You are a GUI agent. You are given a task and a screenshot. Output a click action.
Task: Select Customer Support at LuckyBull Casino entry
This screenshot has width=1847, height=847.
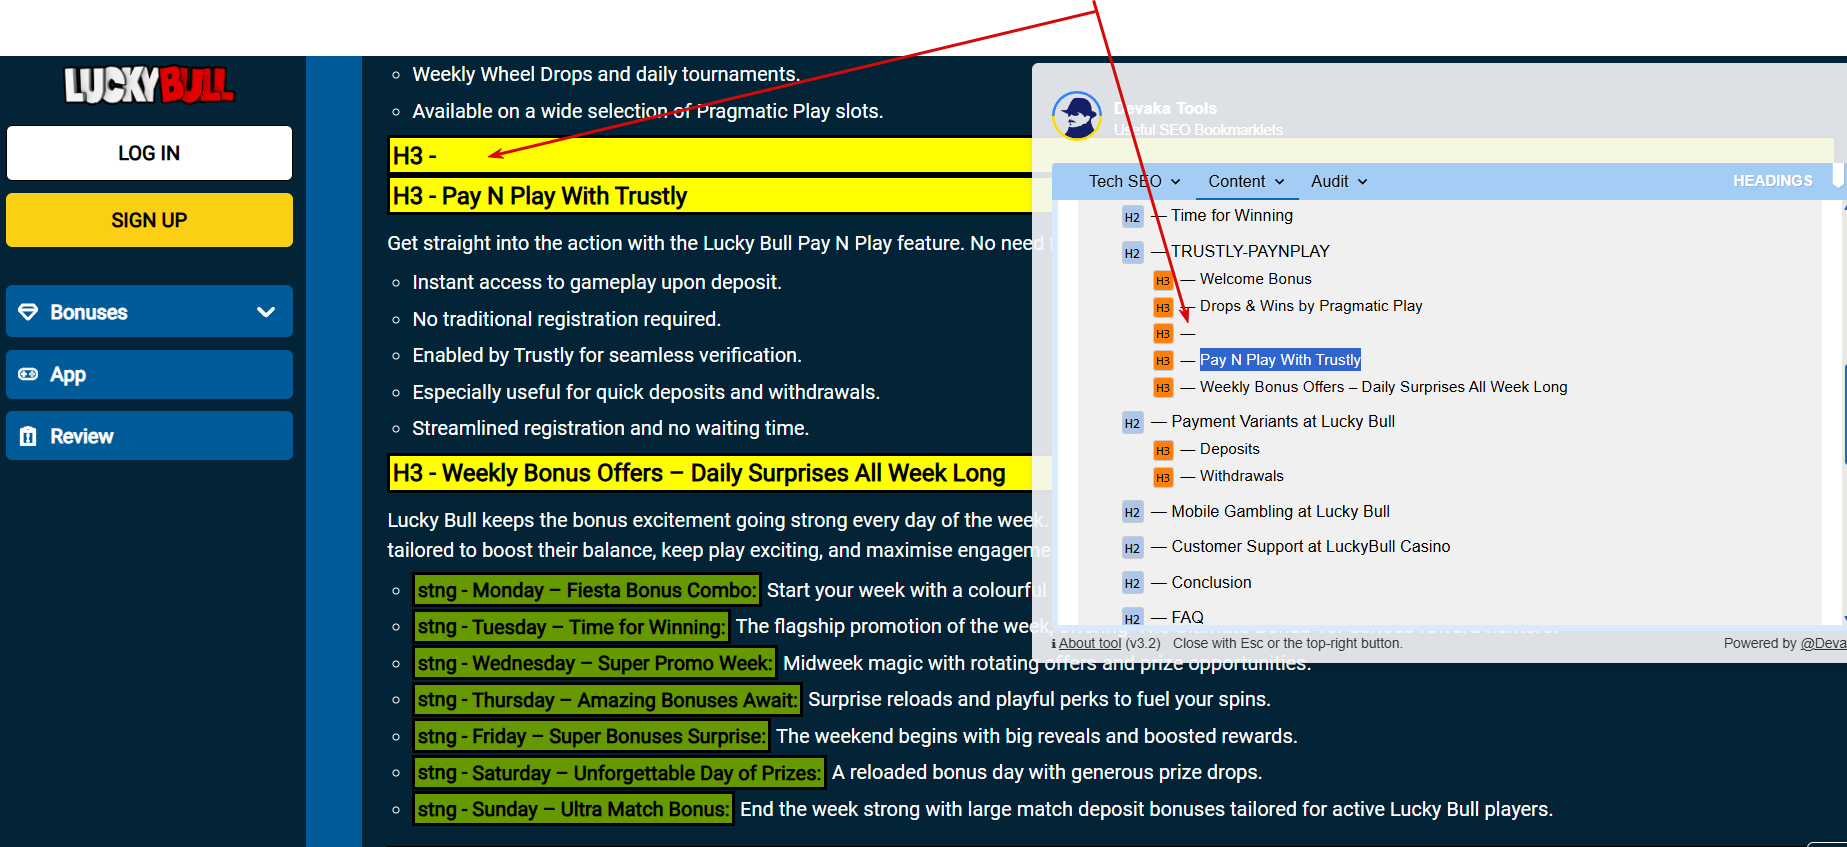[x=1310, y=546]
